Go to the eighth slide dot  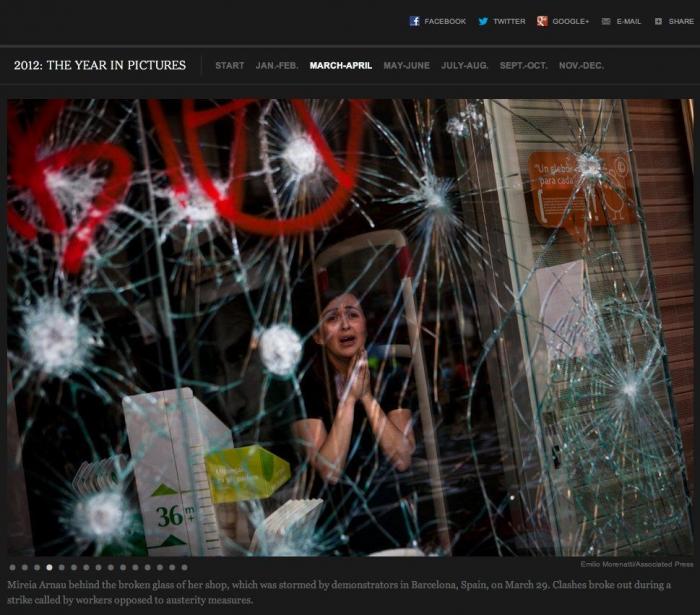[x=98, y=567]
